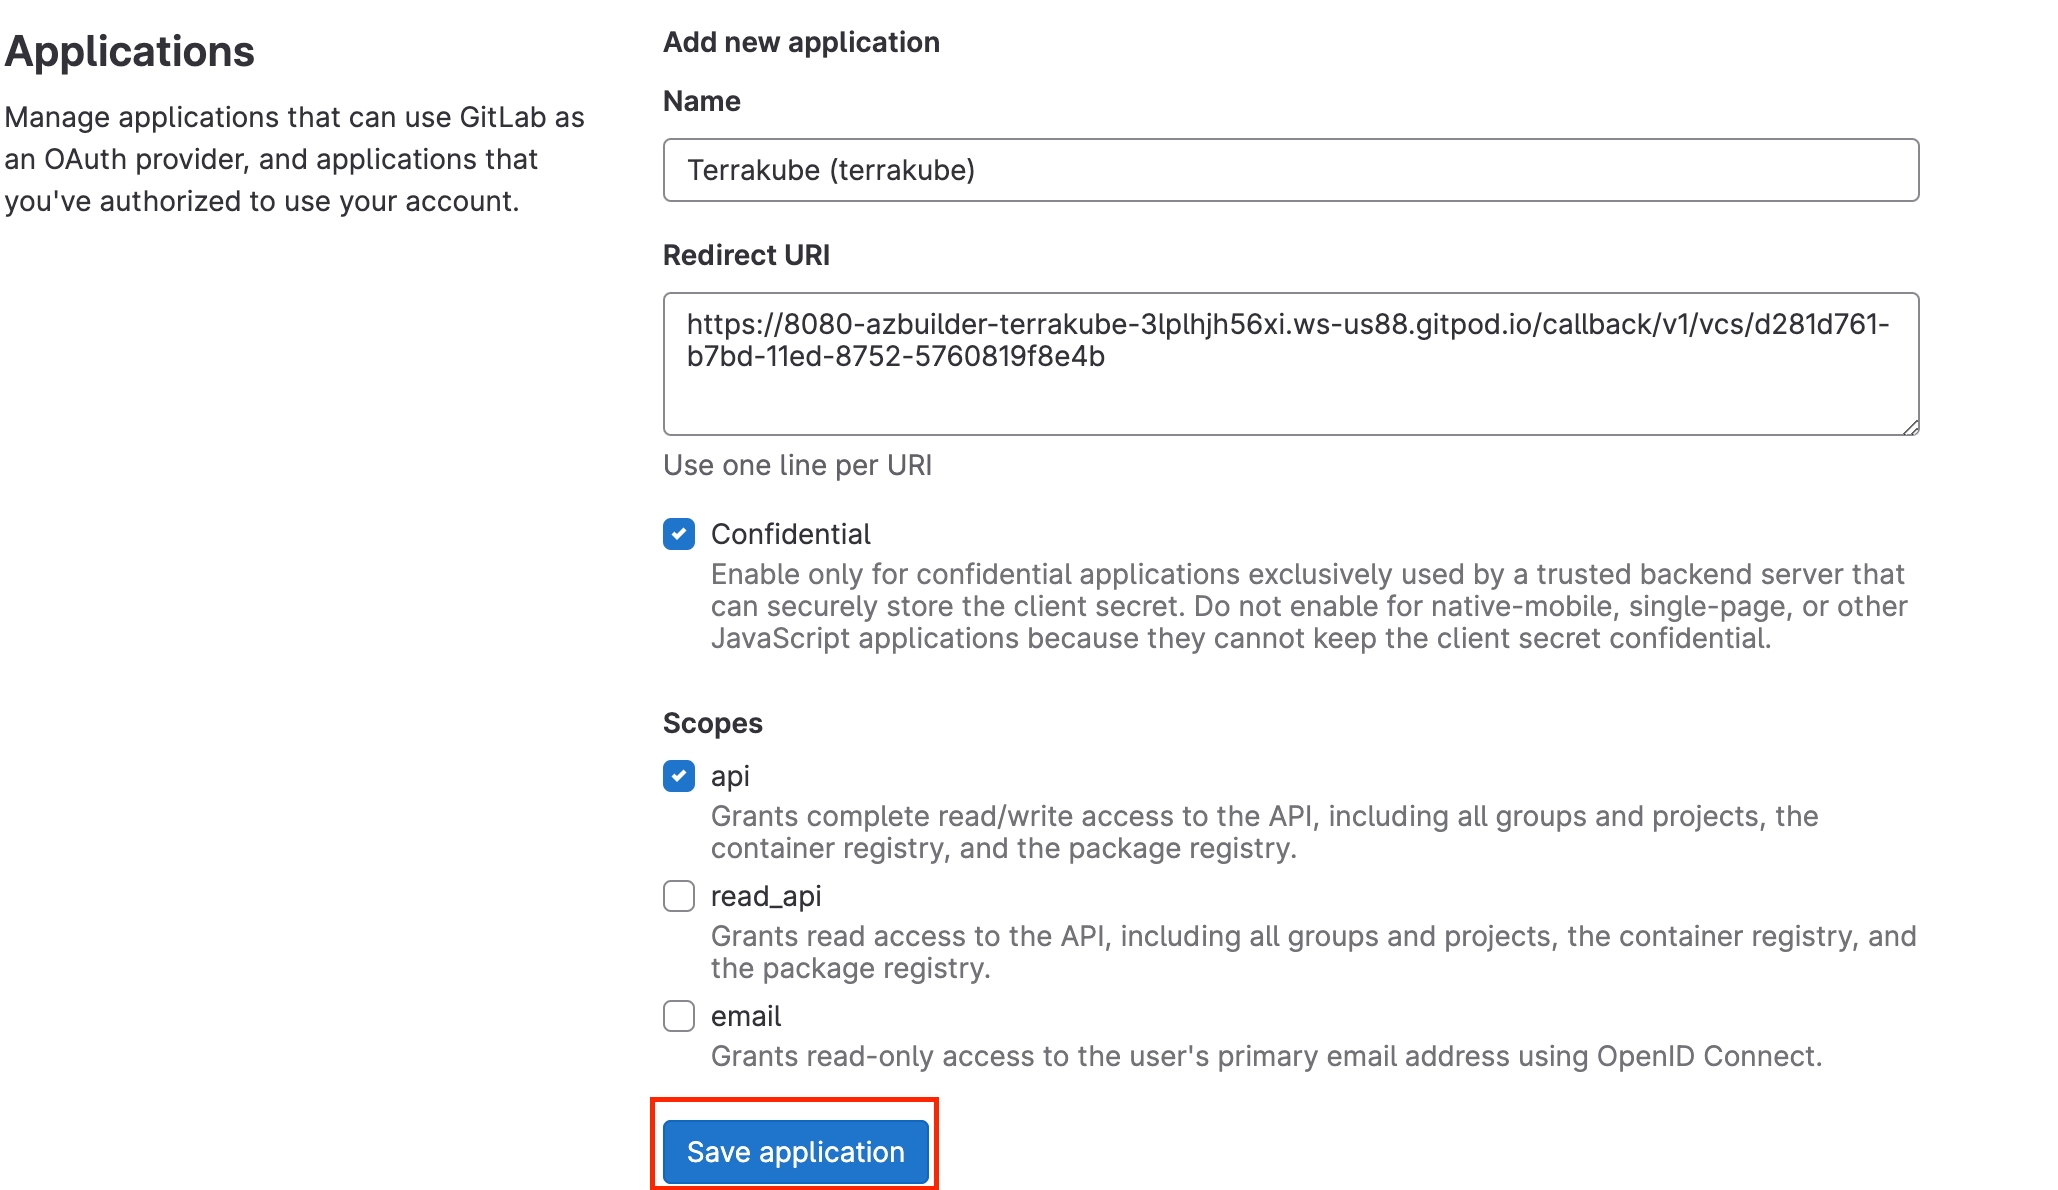Click the Name field label
2058x1190 pixels.
tap(702, 101)
